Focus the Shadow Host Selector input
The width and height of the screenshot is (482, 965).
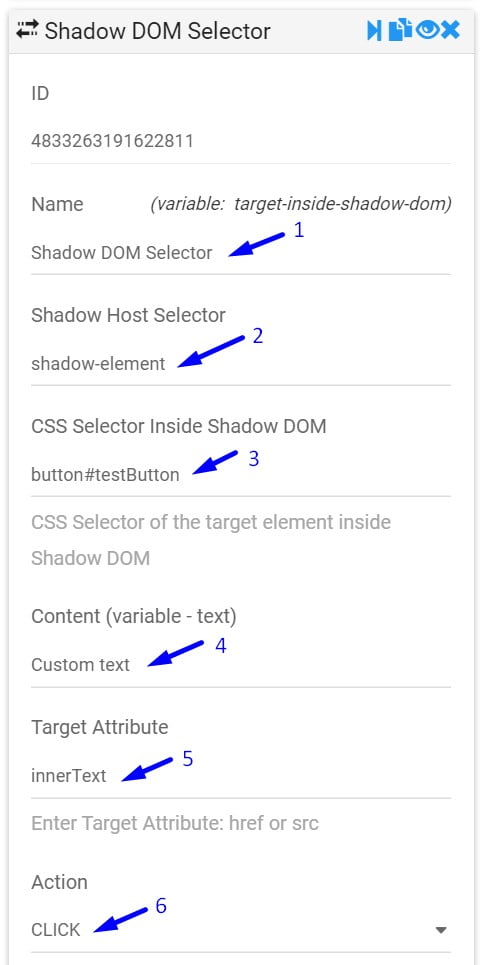point(241,364)
